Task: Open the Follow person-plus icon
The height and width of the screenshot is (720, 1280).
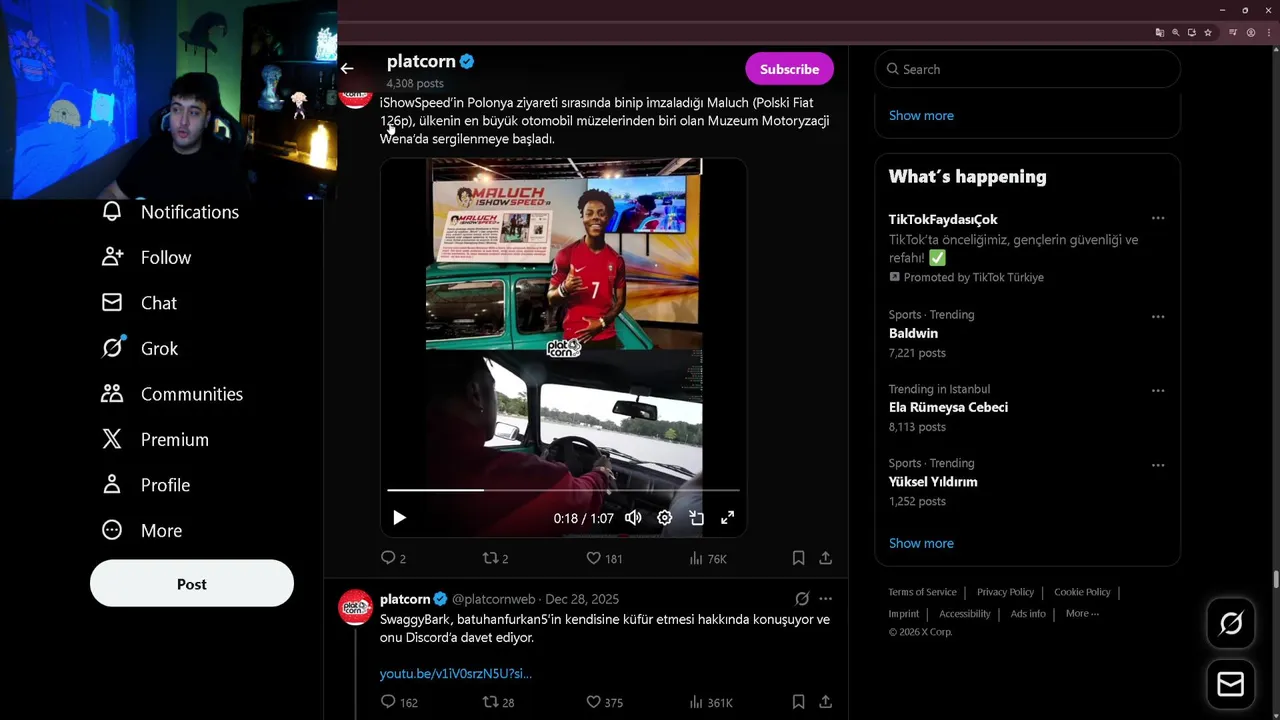Action: tap(112, 257)
